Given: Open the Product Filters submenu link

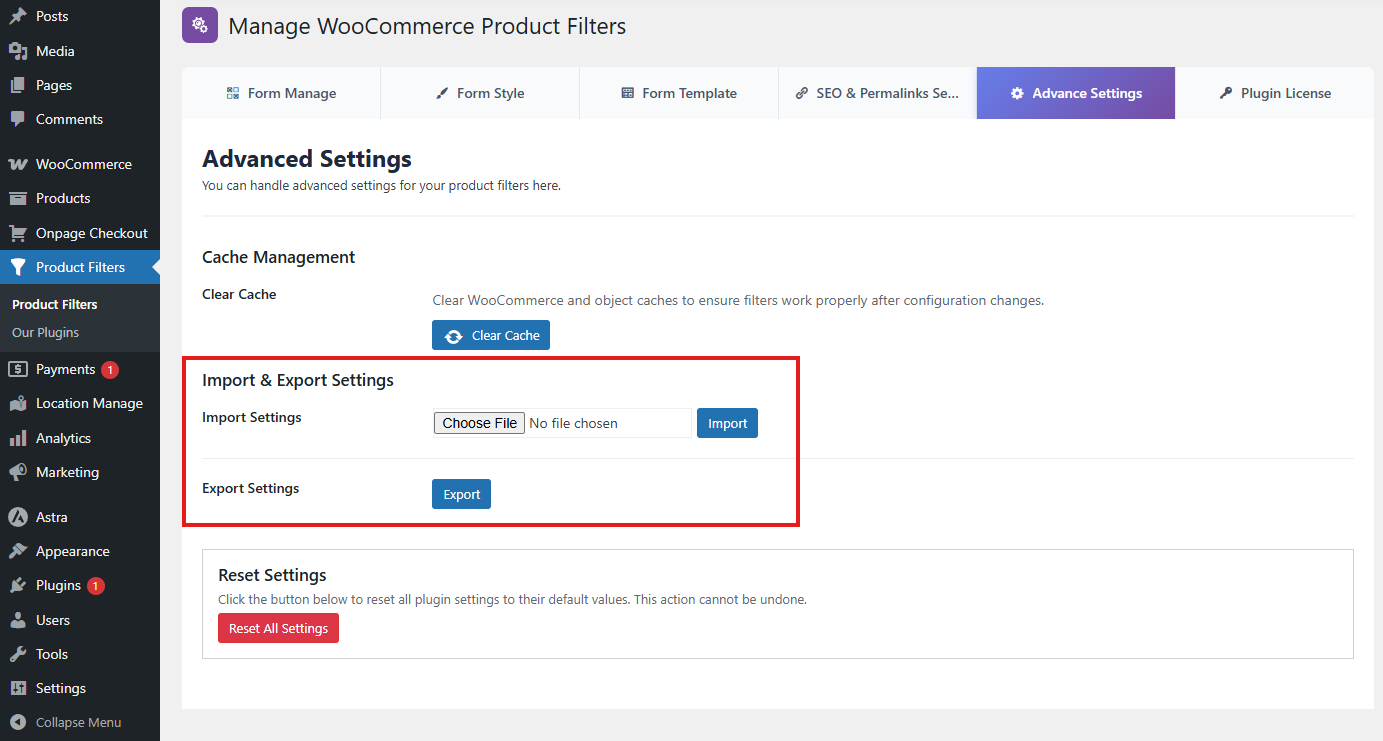Looking at the screenshot, I should [55, 304].
